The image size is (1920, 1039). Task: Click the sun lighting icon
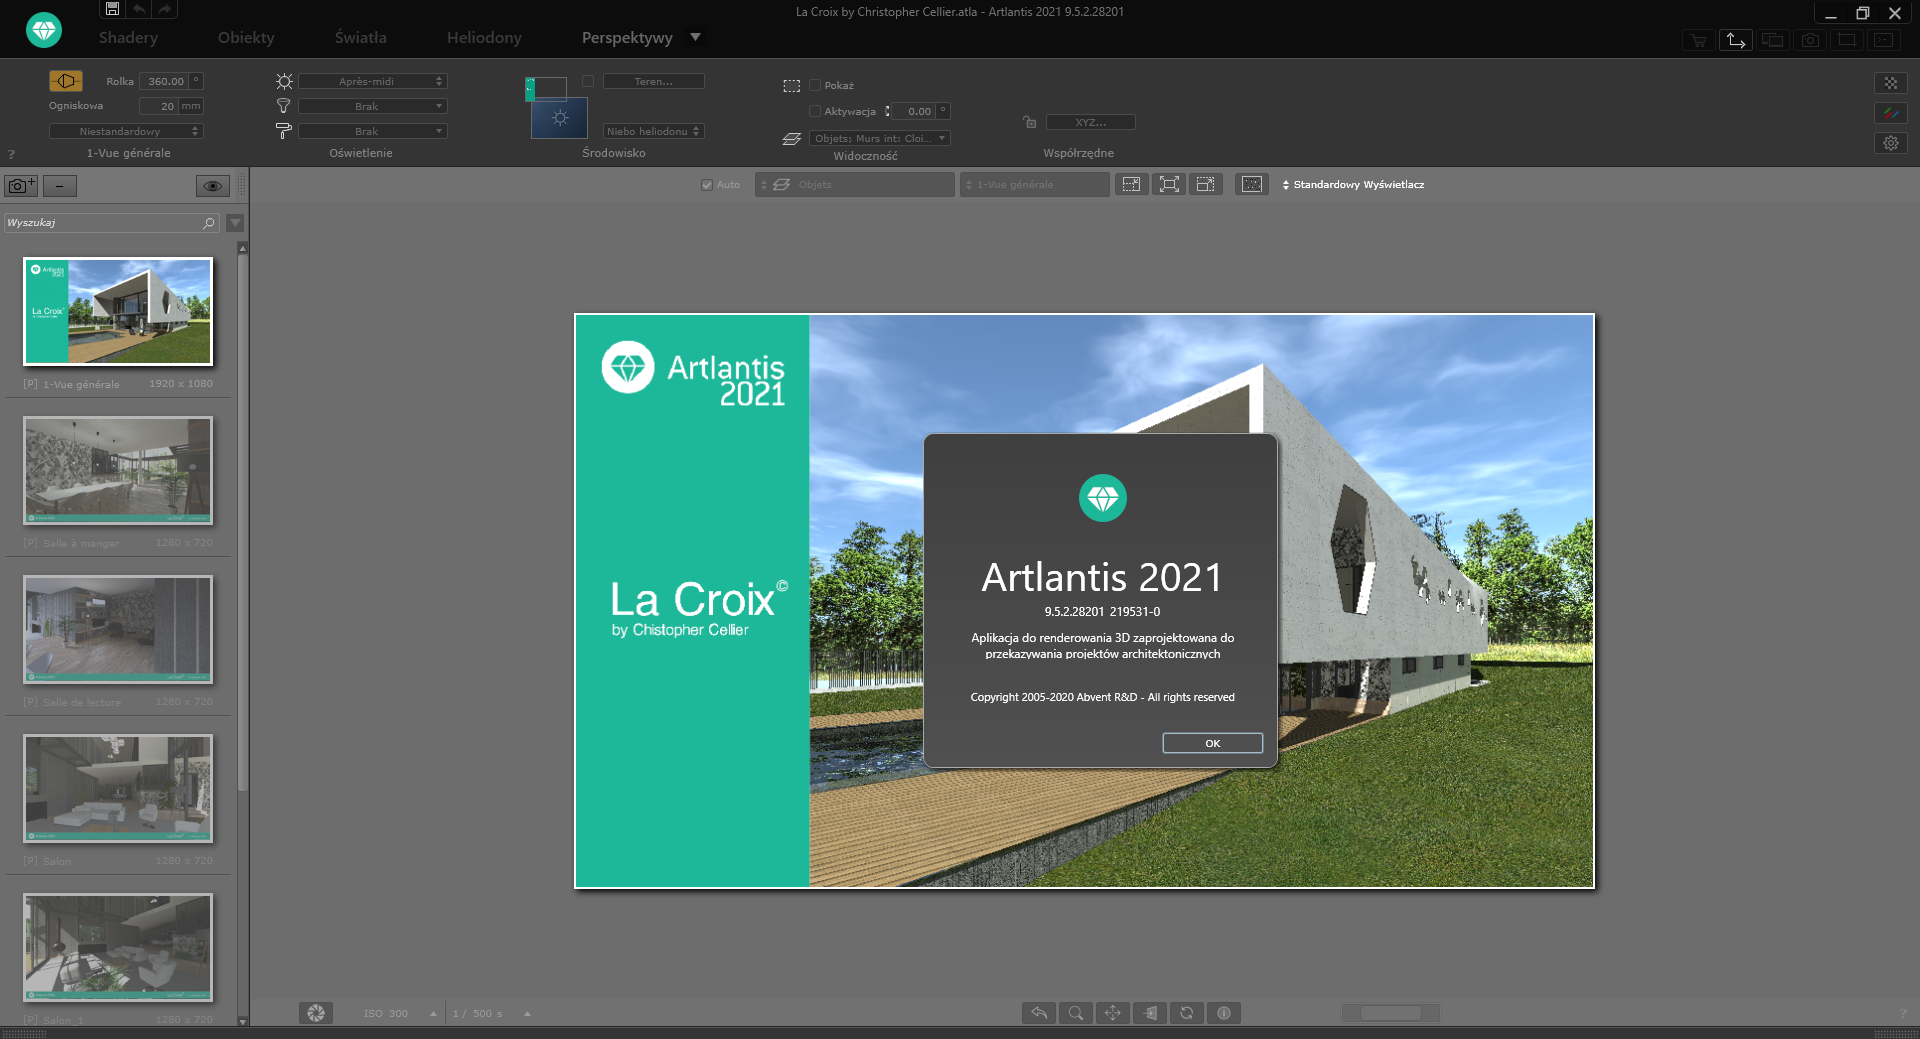284,81
